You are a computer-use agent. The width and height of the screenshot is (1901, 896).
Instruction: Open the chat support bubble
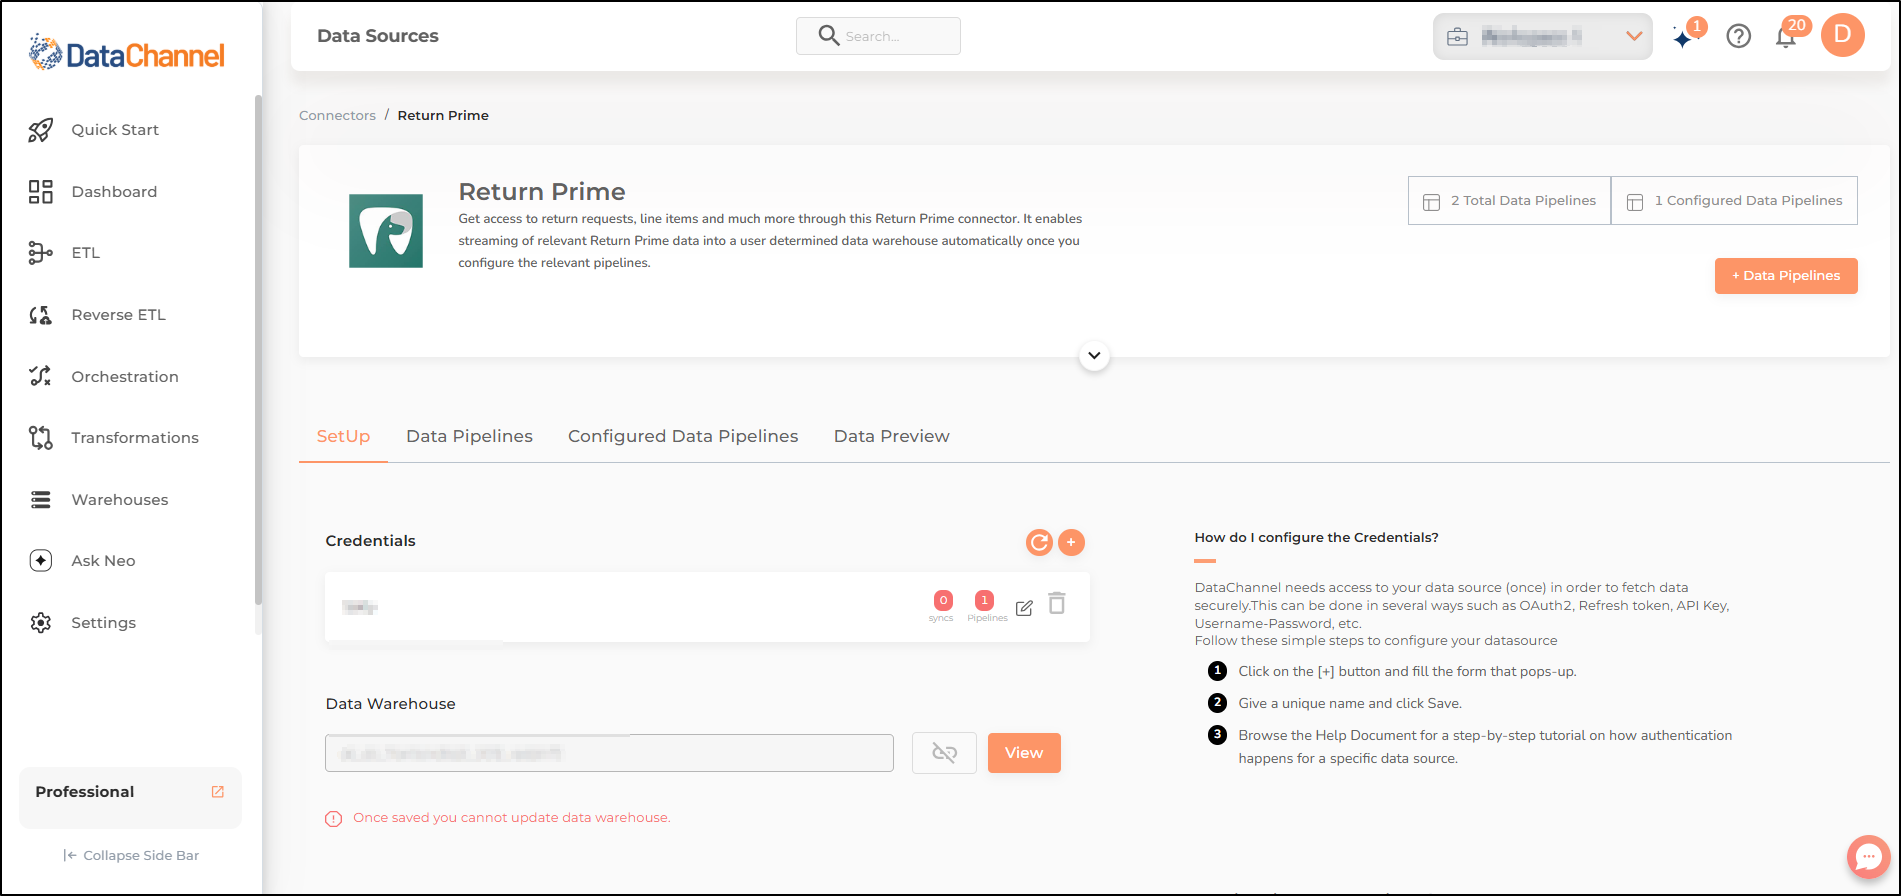[x=1869, y=857]
